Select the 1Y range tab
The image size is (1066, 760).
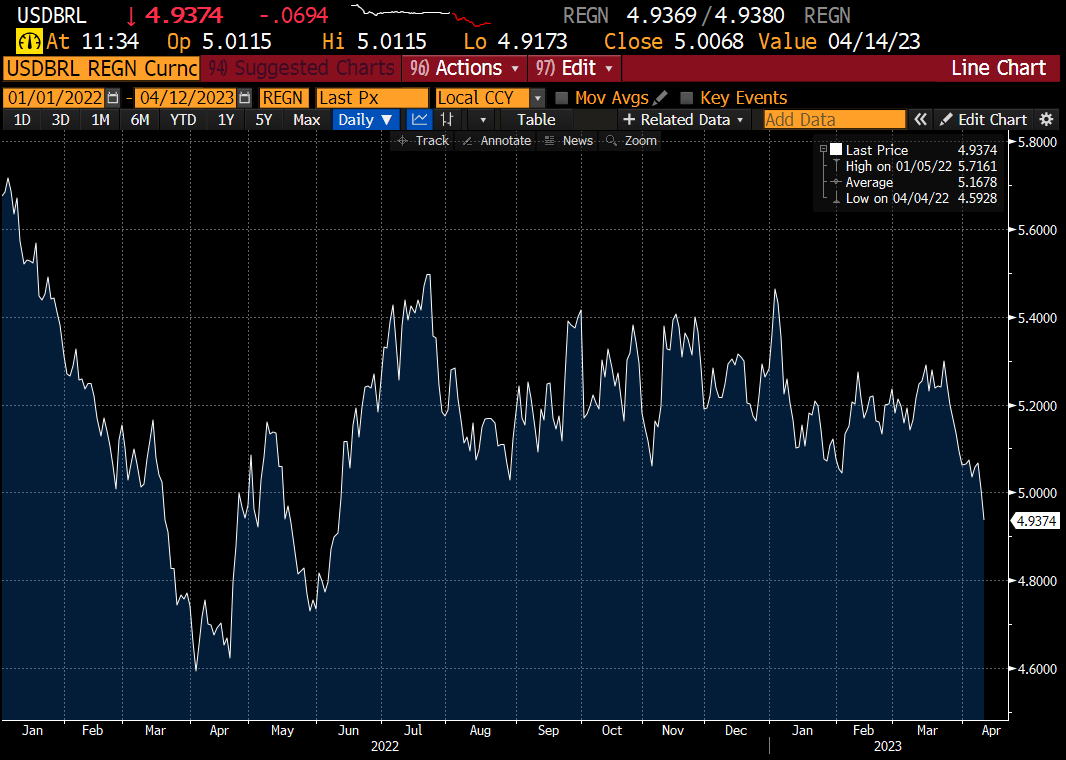pos(226,120)
